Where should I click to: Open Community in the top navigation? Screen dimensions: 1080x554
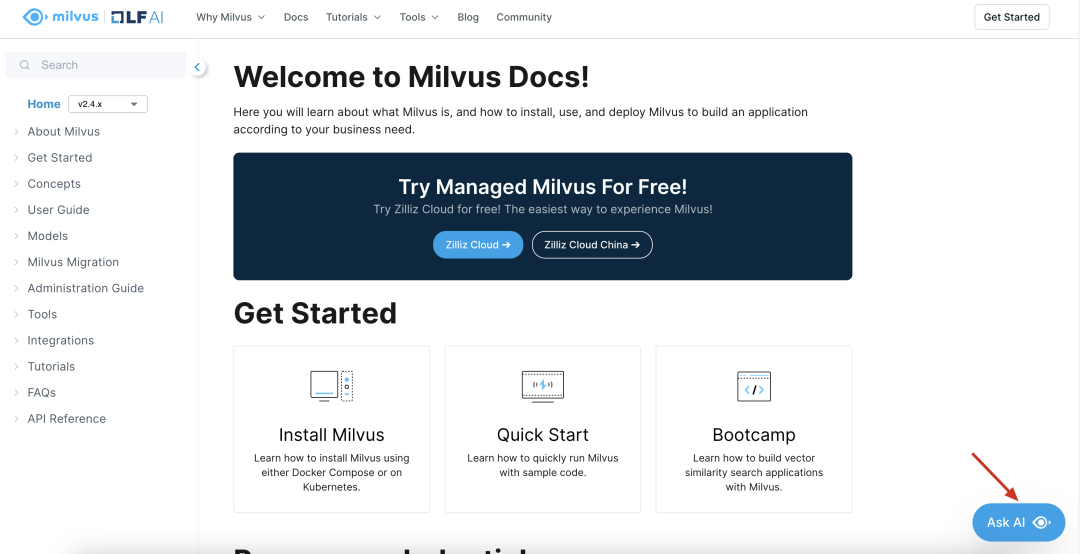[523, 17]
